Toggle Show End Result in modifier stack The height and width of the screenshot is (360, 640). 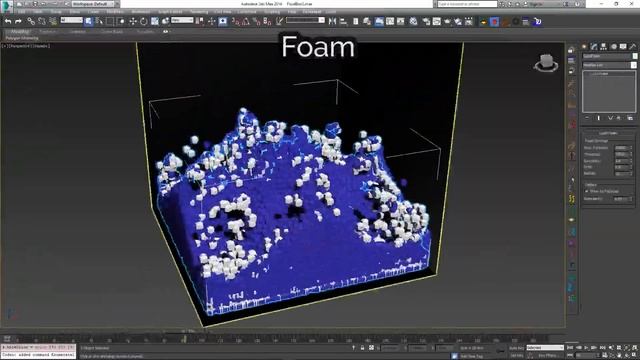[599, 118]
